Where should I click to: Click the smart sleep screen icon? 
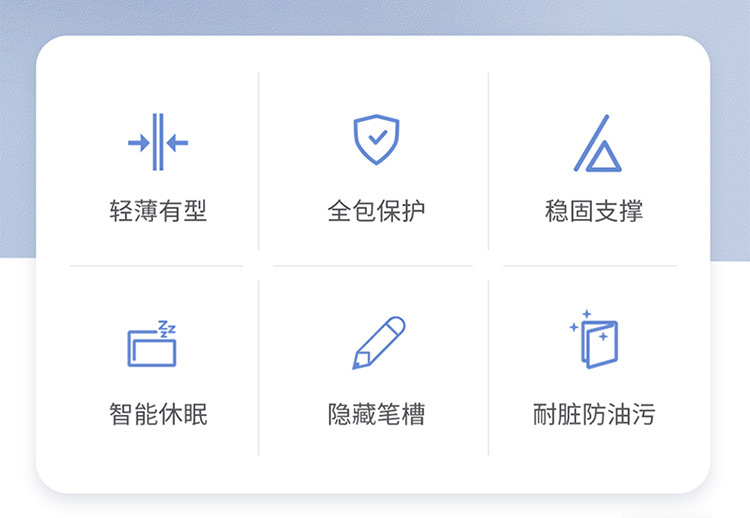(x=152, y=344)
